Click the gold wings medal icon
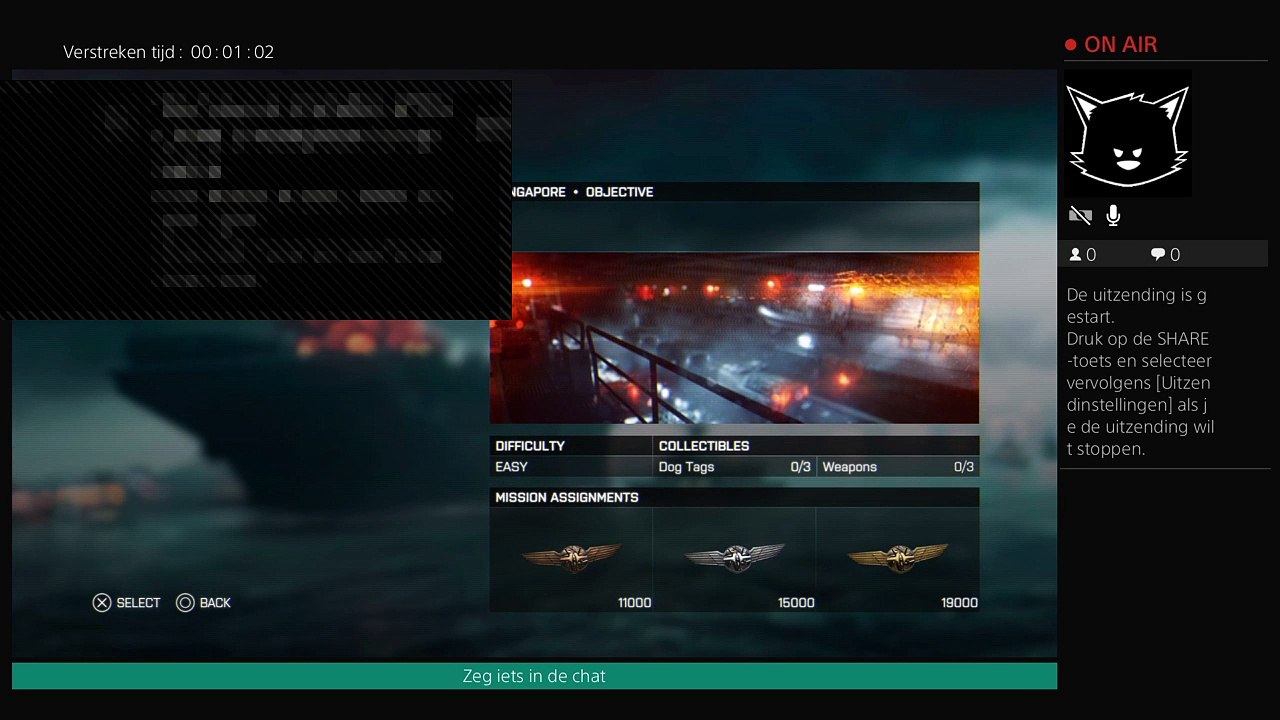This screenshot has width=1280, height=720. pyautogui.click(x=898, y=557)
